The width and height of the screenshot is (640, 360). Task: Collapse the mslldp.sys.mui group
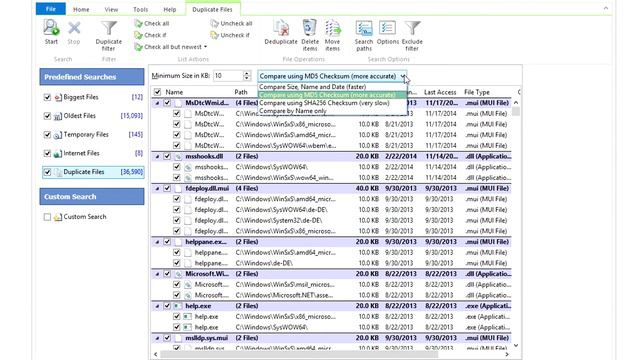click(157, 338)
